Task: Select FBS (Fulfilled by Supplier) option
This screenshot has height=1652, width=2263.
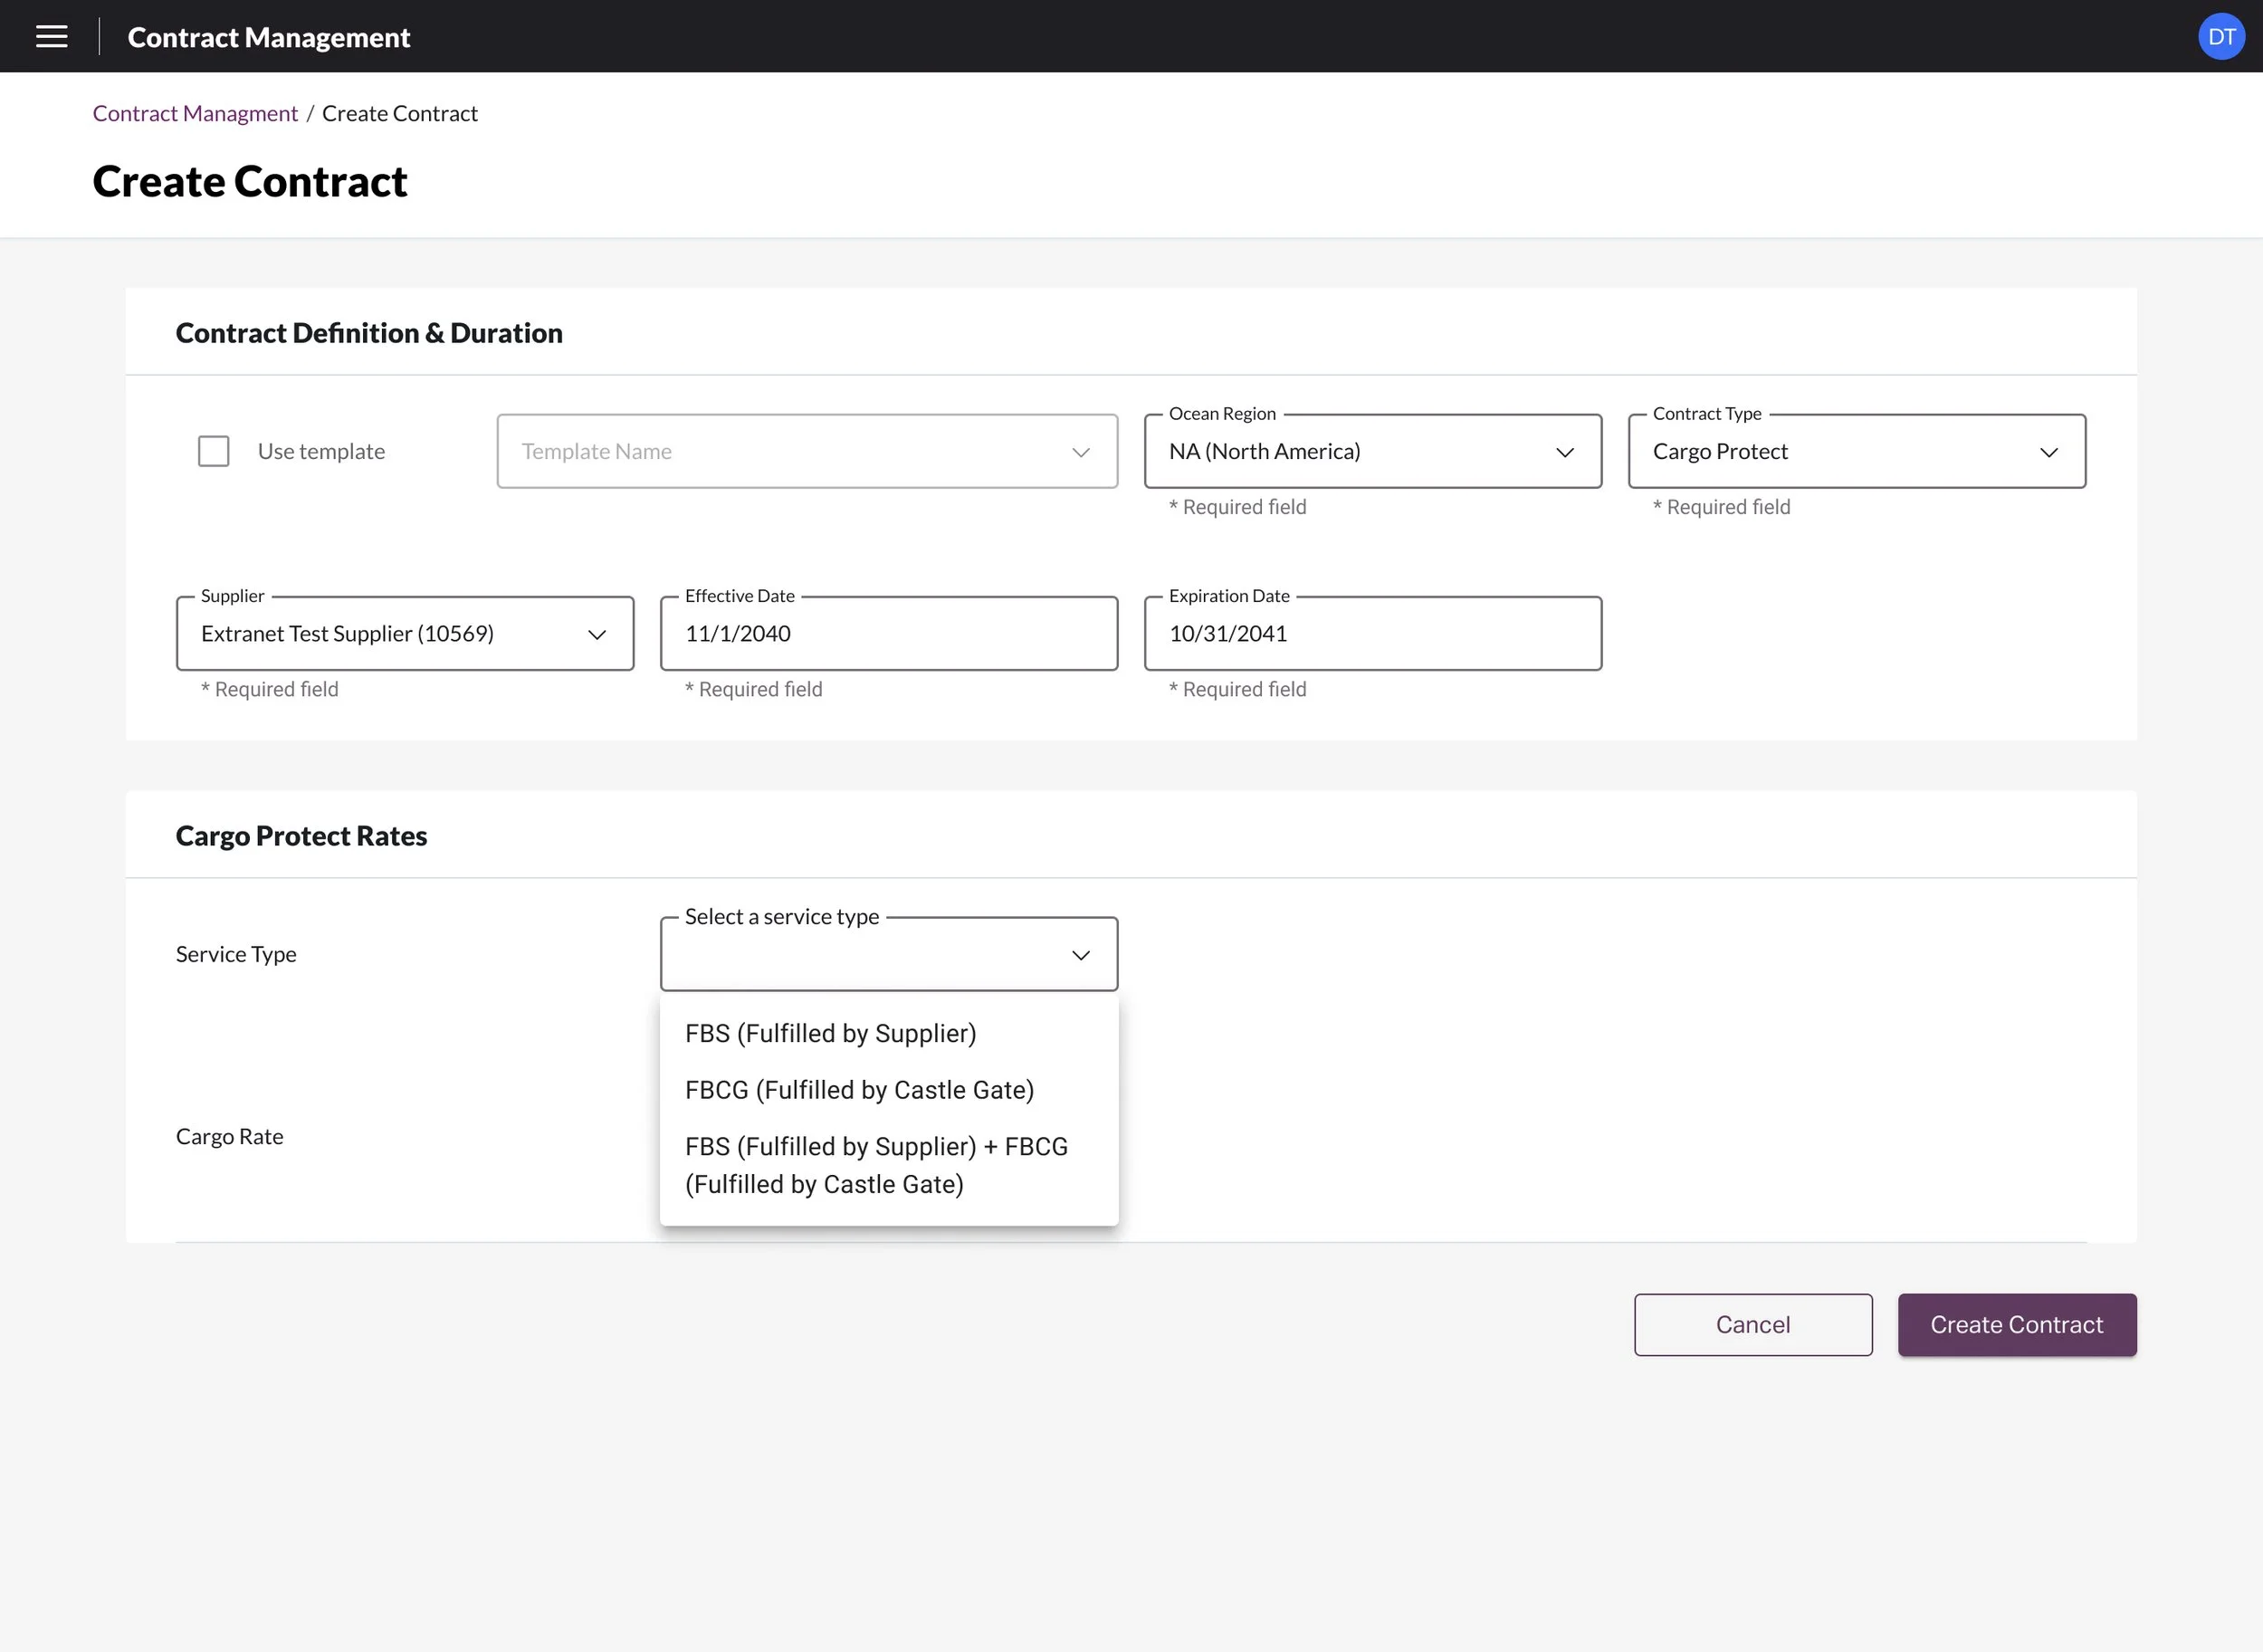Action: 830,1033
